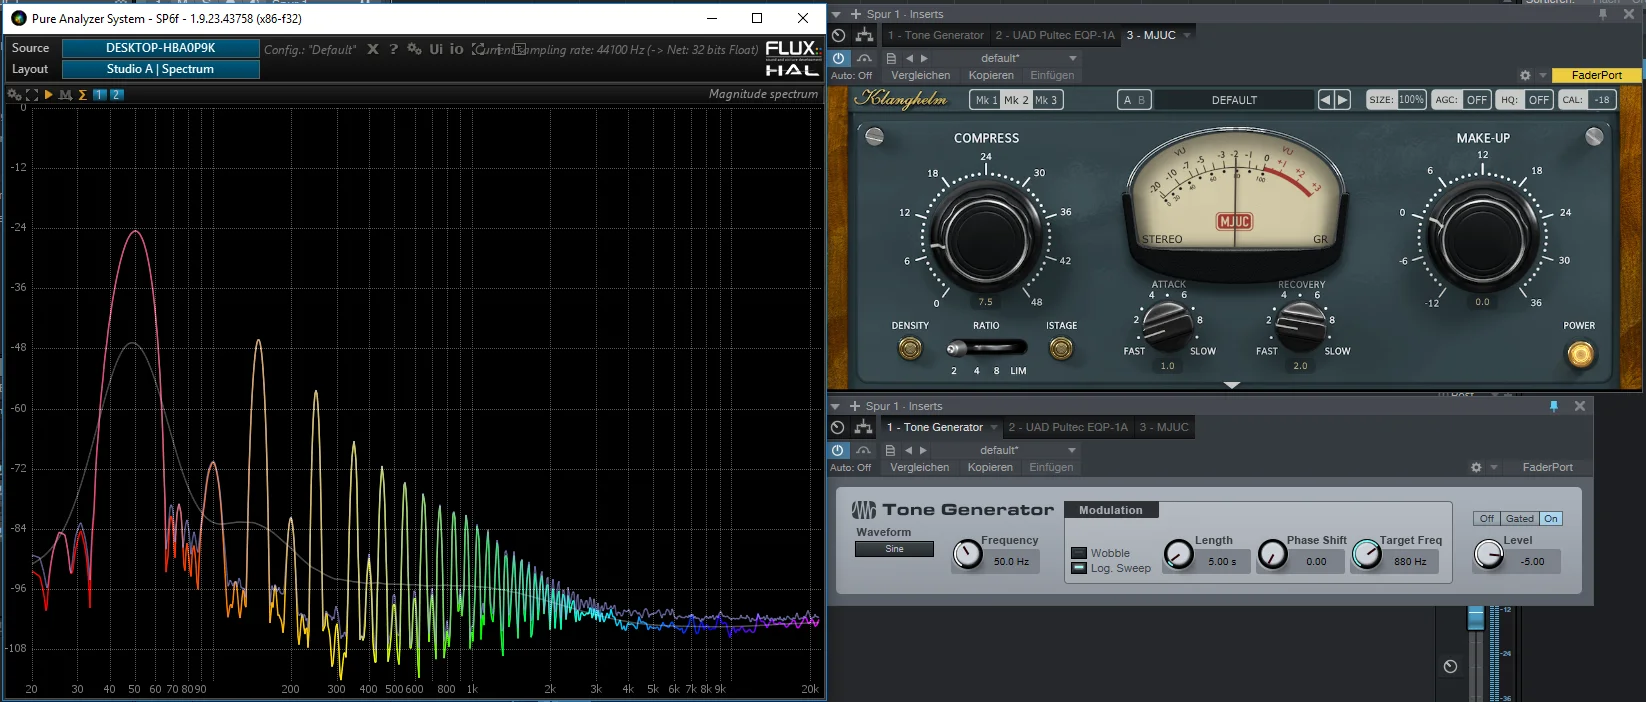1646x702 pixels.
Task: Toggle the AGC OFF setting in MJUC
Action: (x=1461, y=100)
